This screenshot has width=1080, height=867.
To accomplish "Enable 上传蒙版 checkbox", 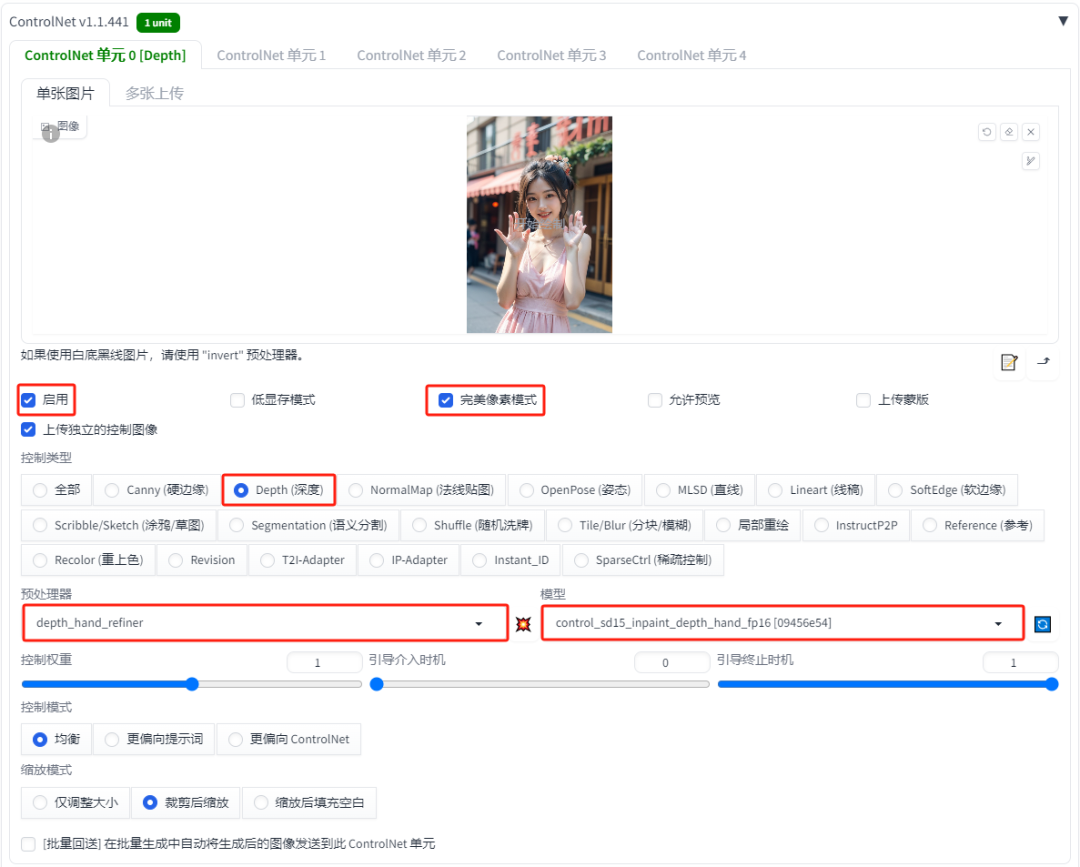I will tap(864, 400).
